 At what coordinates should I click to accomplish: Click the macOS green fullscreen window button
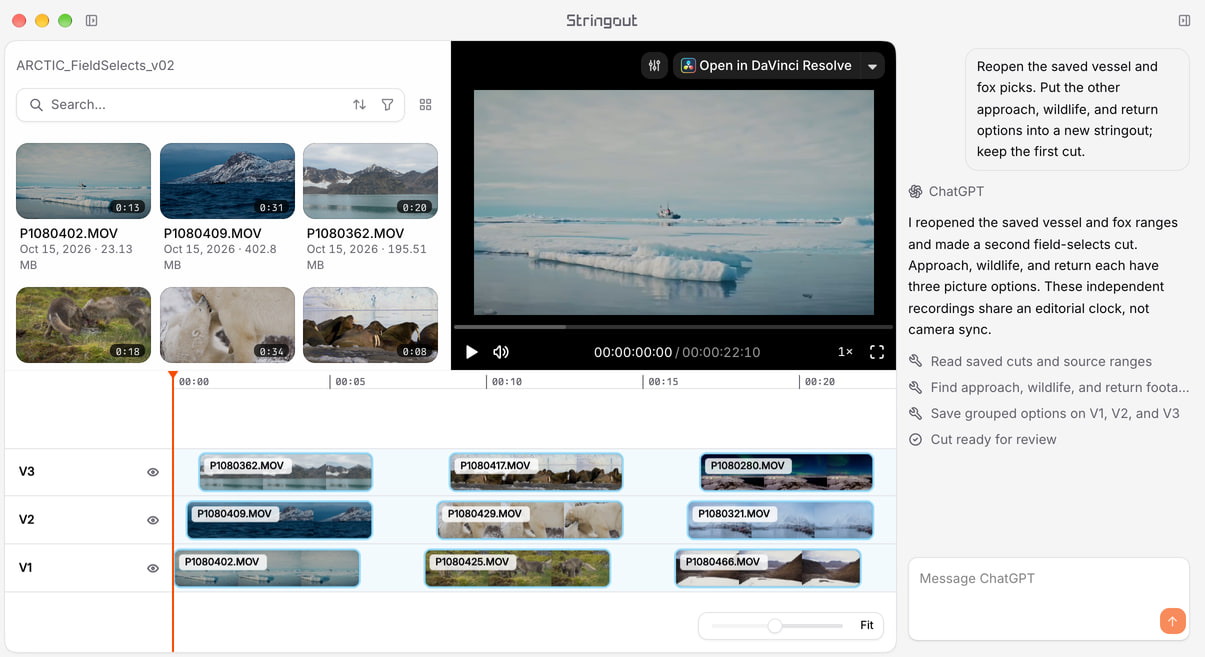pyautogui.click(x=65, y=20)
